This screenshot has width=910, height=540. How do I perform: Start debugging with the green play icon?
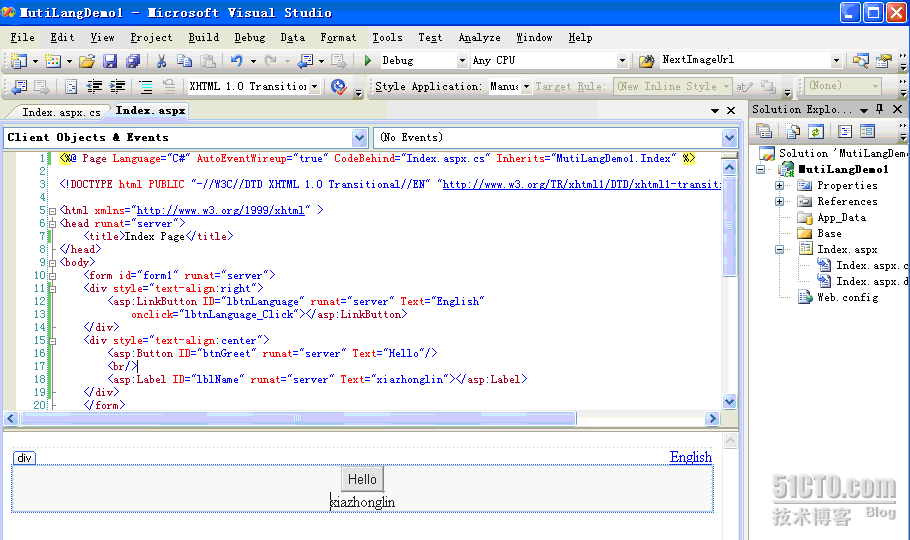[x=367, y=60]
